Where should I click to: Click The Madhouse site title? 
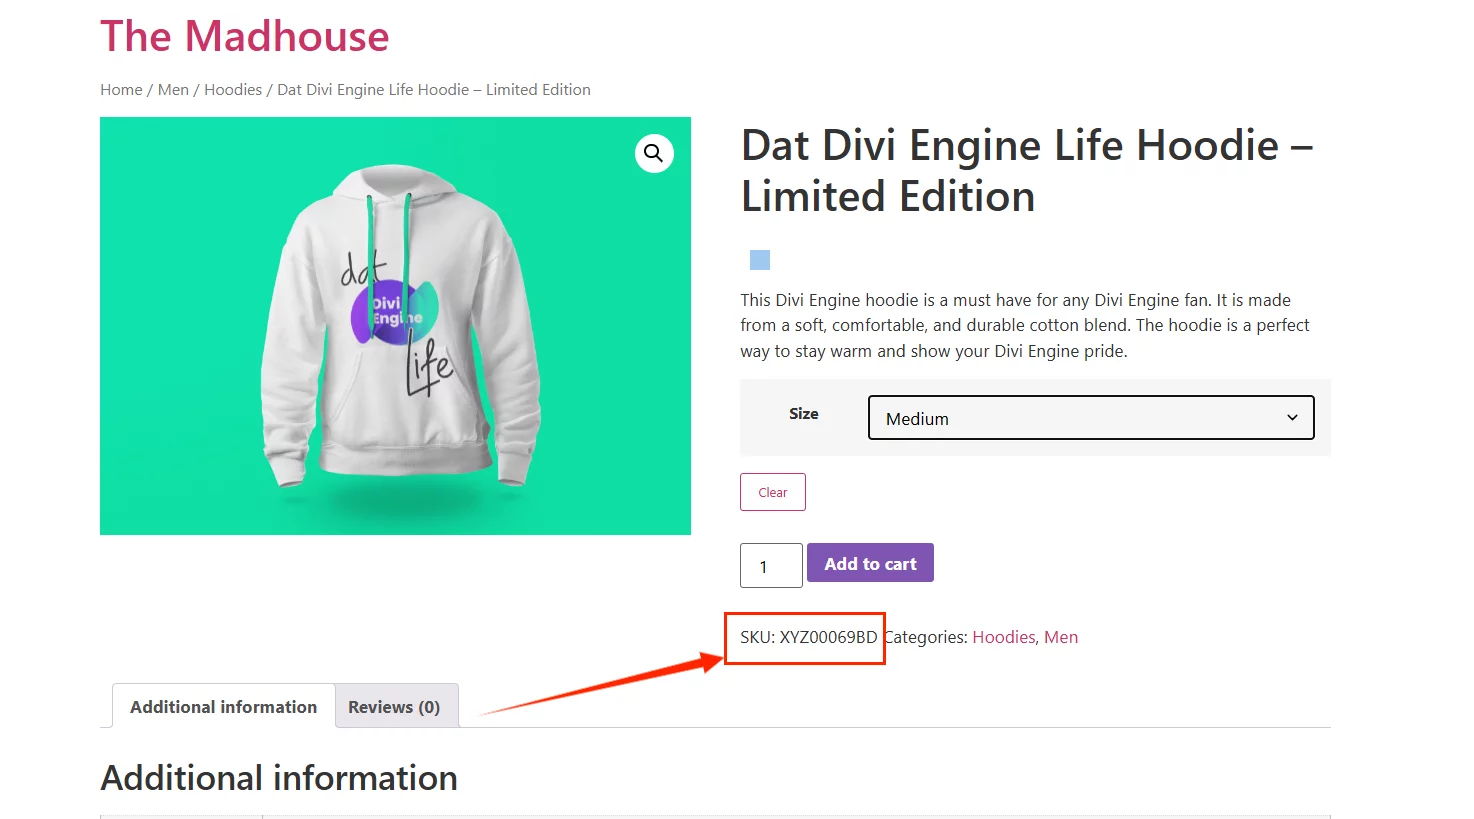tap(244, 37)
